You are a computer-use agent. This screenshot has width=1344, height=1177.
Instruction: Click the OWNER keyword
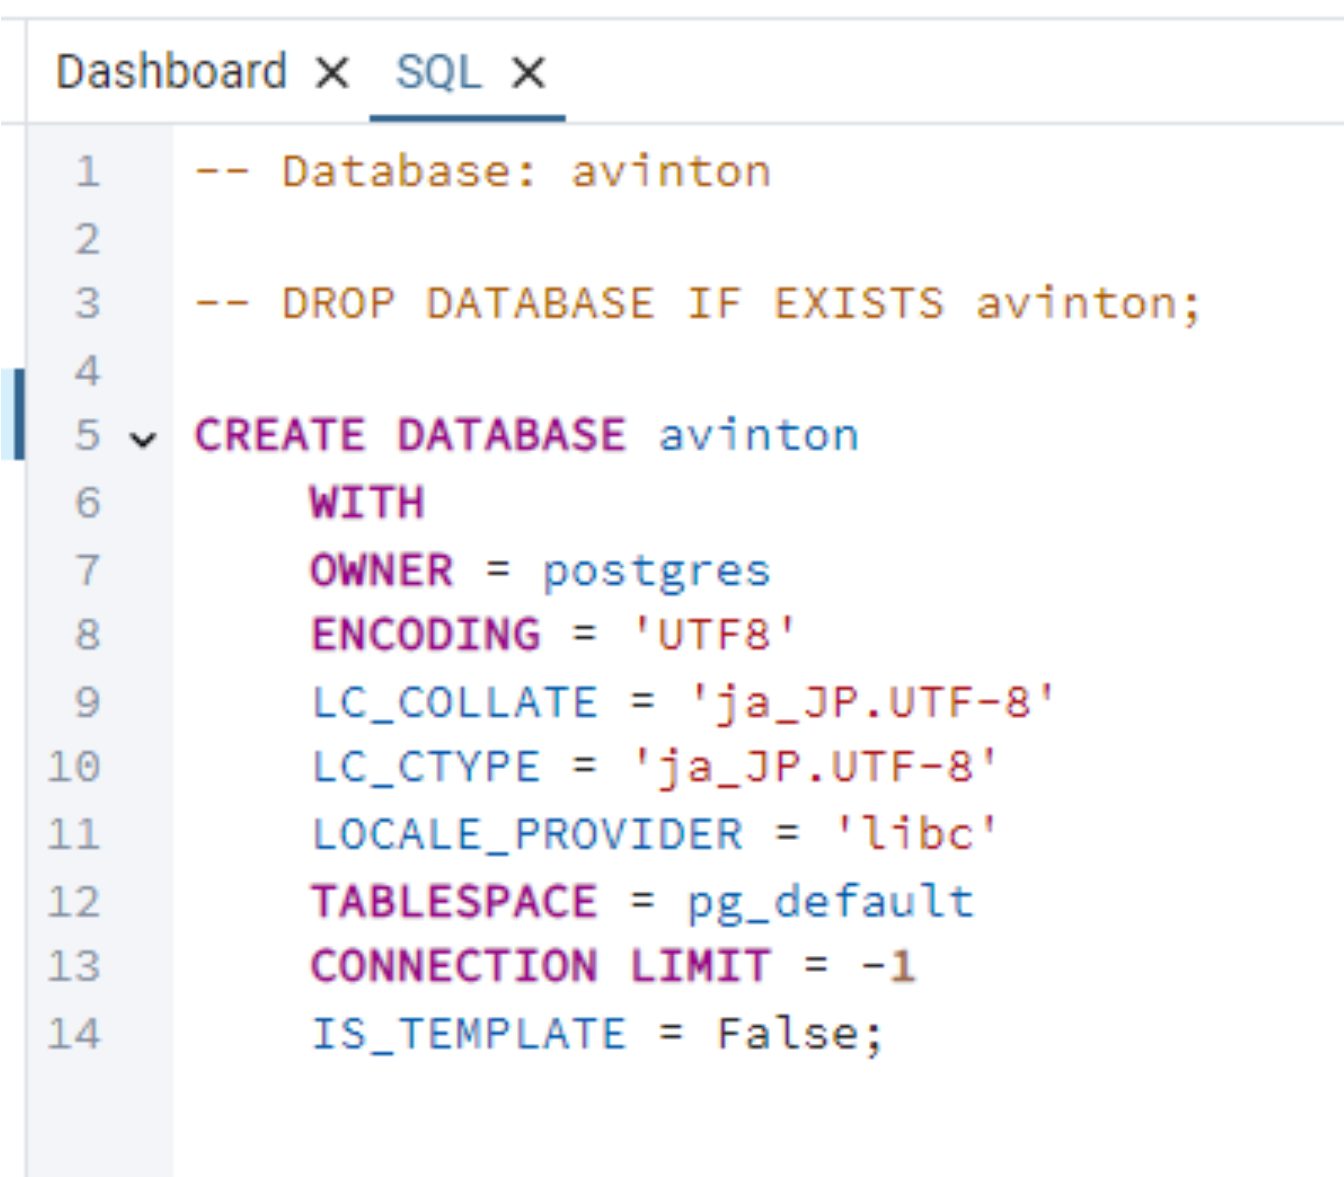pyautogui.click(x=382, y=570)
